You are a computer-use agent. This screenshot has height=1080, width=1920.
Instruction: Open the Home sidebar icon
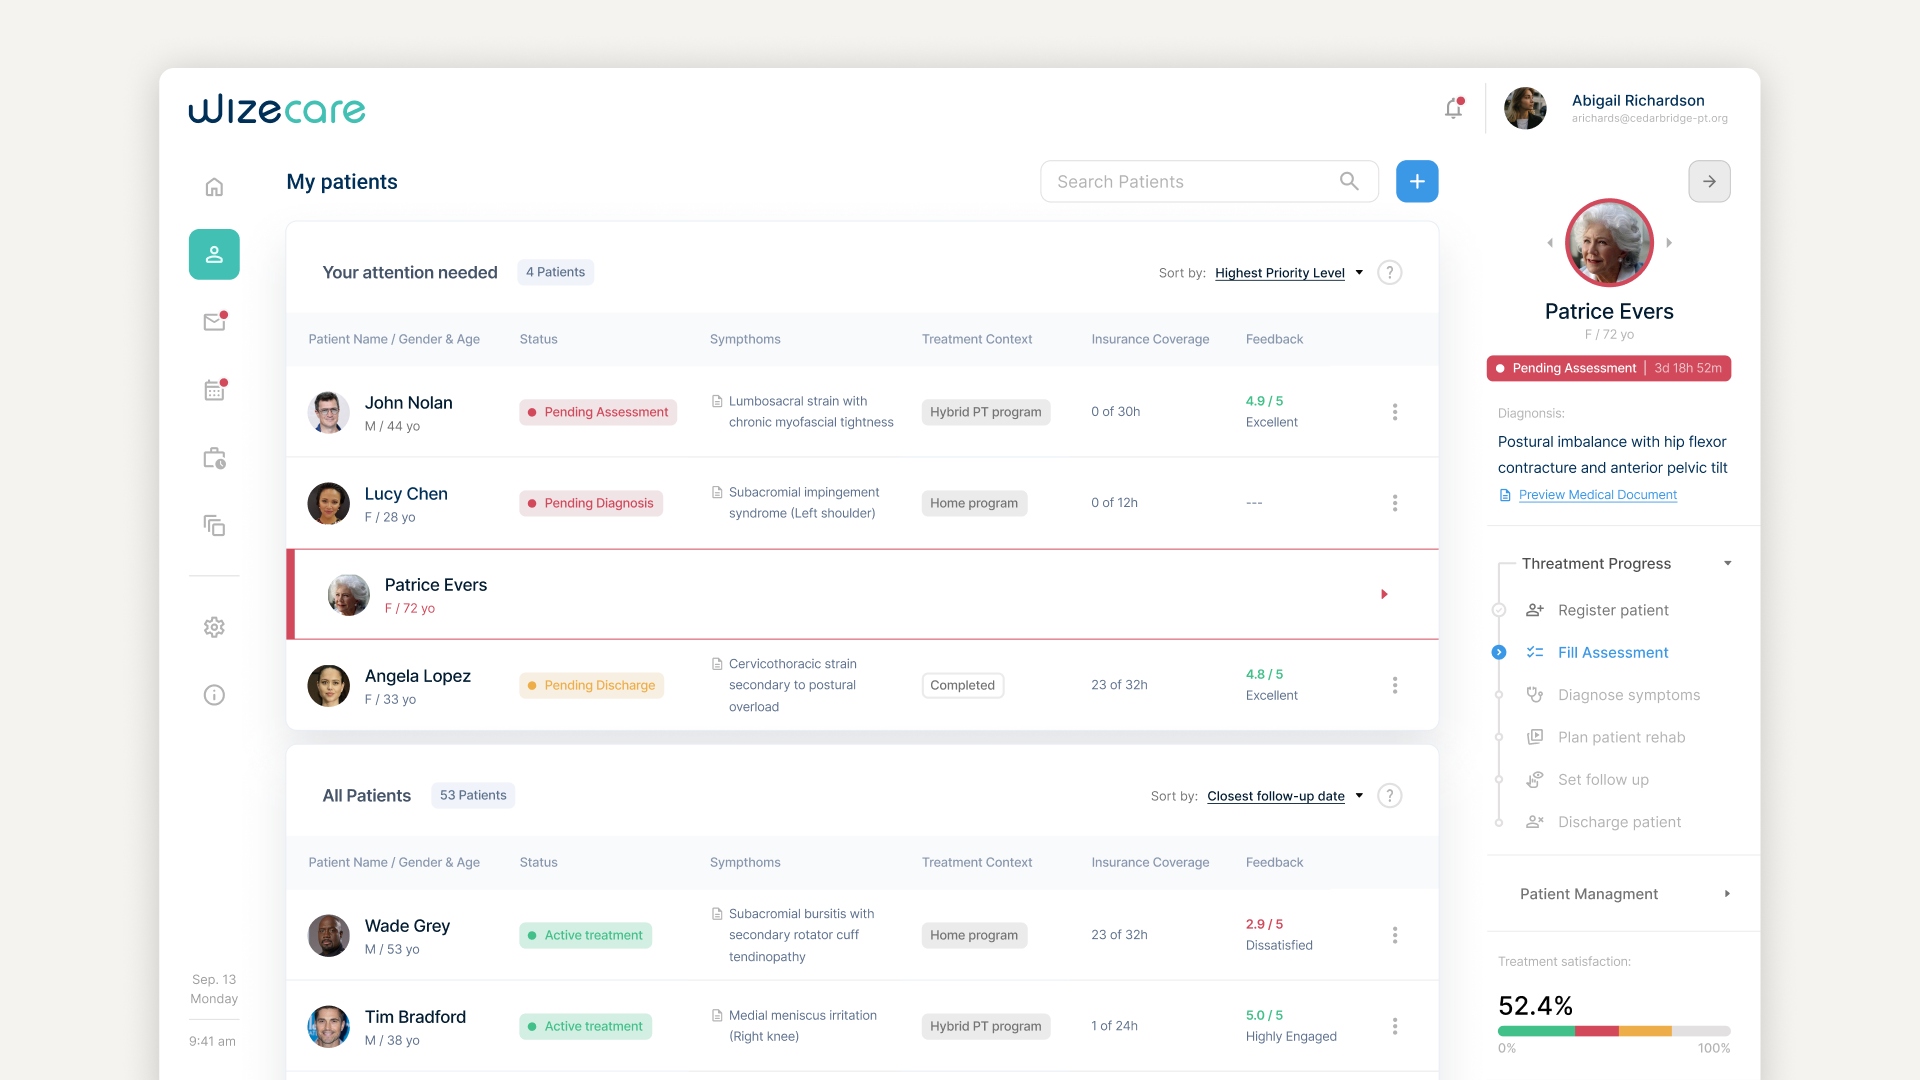point(214,187)
